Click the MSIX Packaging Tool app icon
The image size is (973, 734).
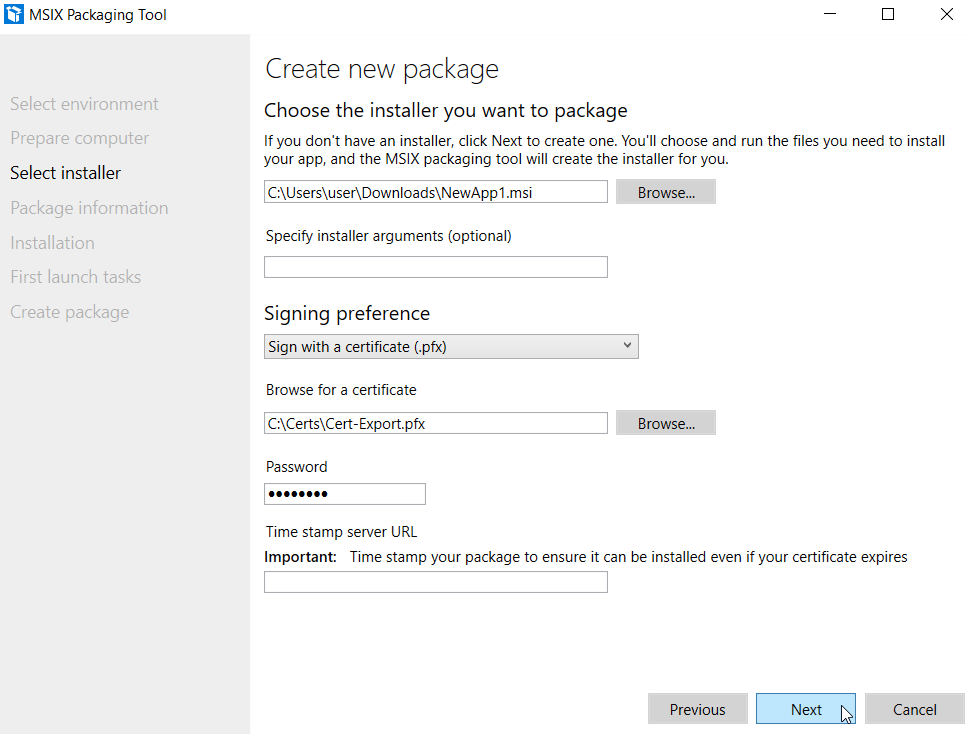(14, 14)
